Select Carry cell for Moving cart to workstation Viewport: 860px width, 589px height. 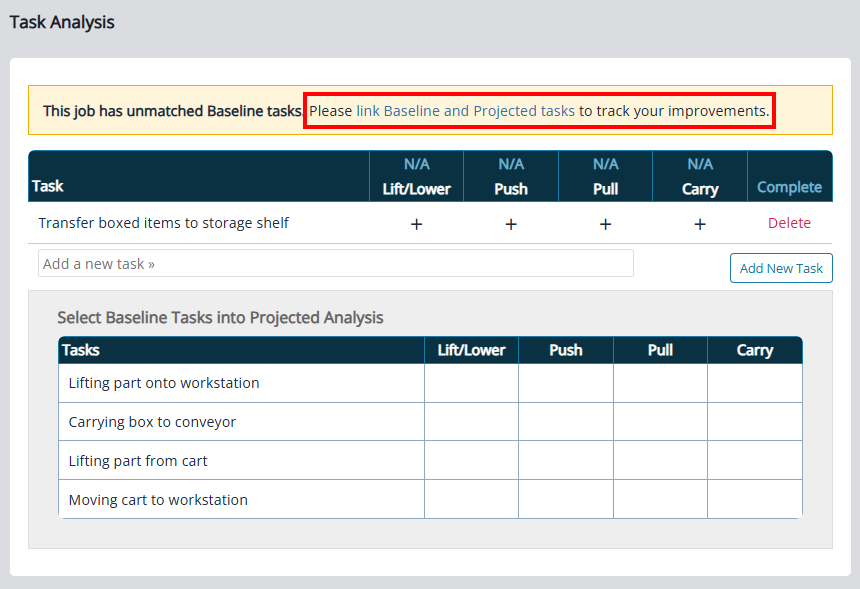754,499
